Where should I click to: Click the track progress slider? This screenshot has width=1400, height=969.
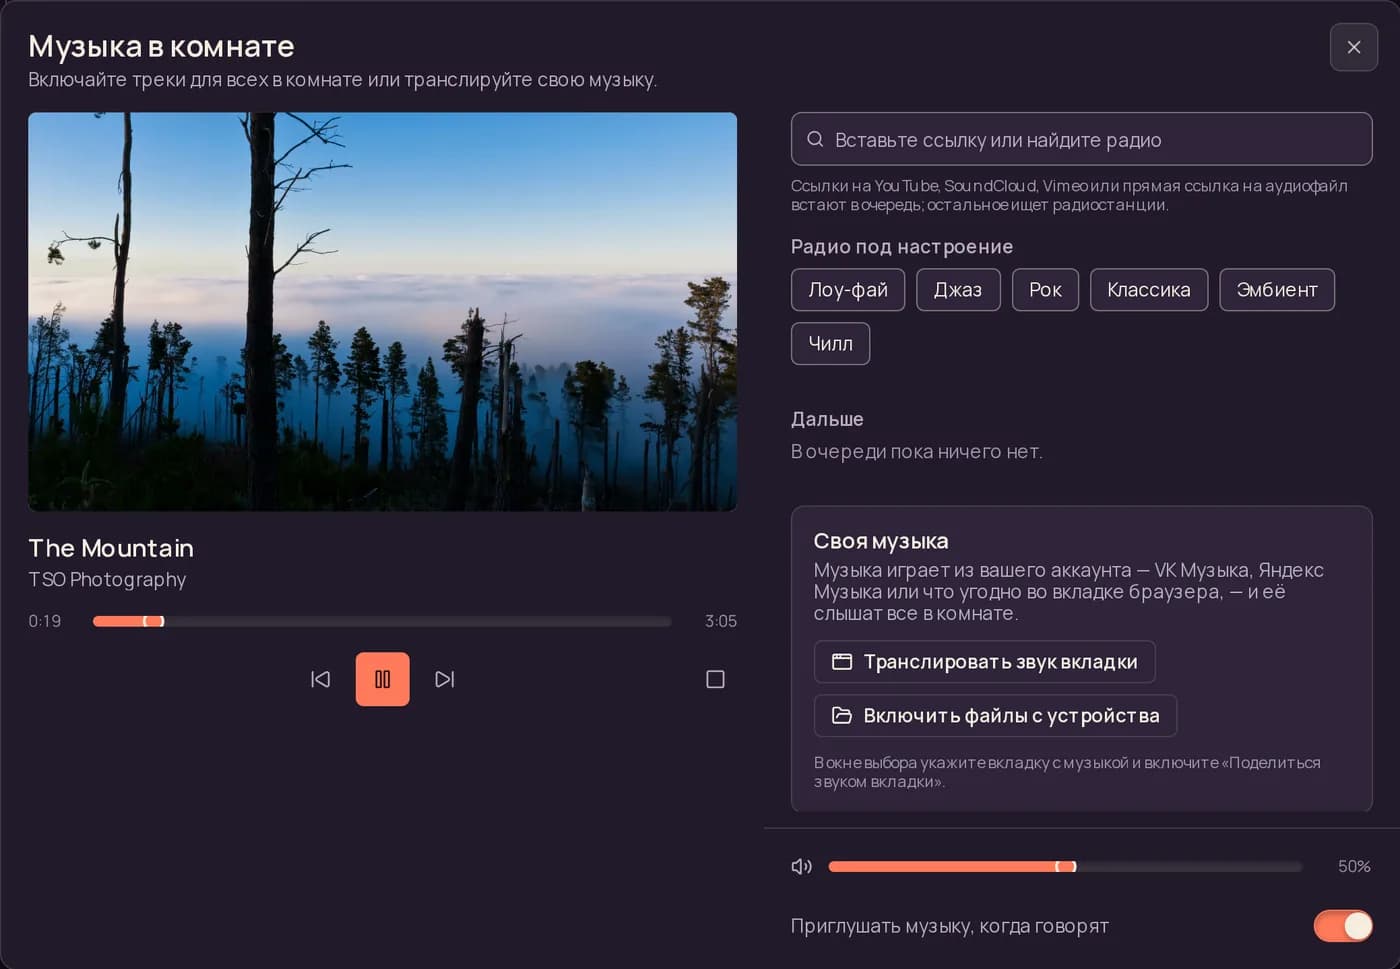coord(382,621)
